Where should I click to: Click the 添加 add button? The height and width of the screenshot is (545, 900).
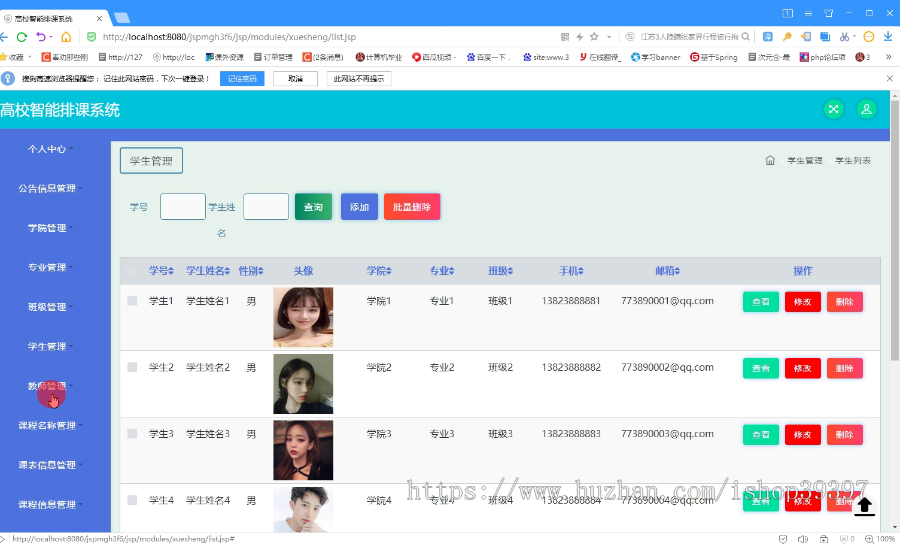pyautogui.click(x=359, y=207)
